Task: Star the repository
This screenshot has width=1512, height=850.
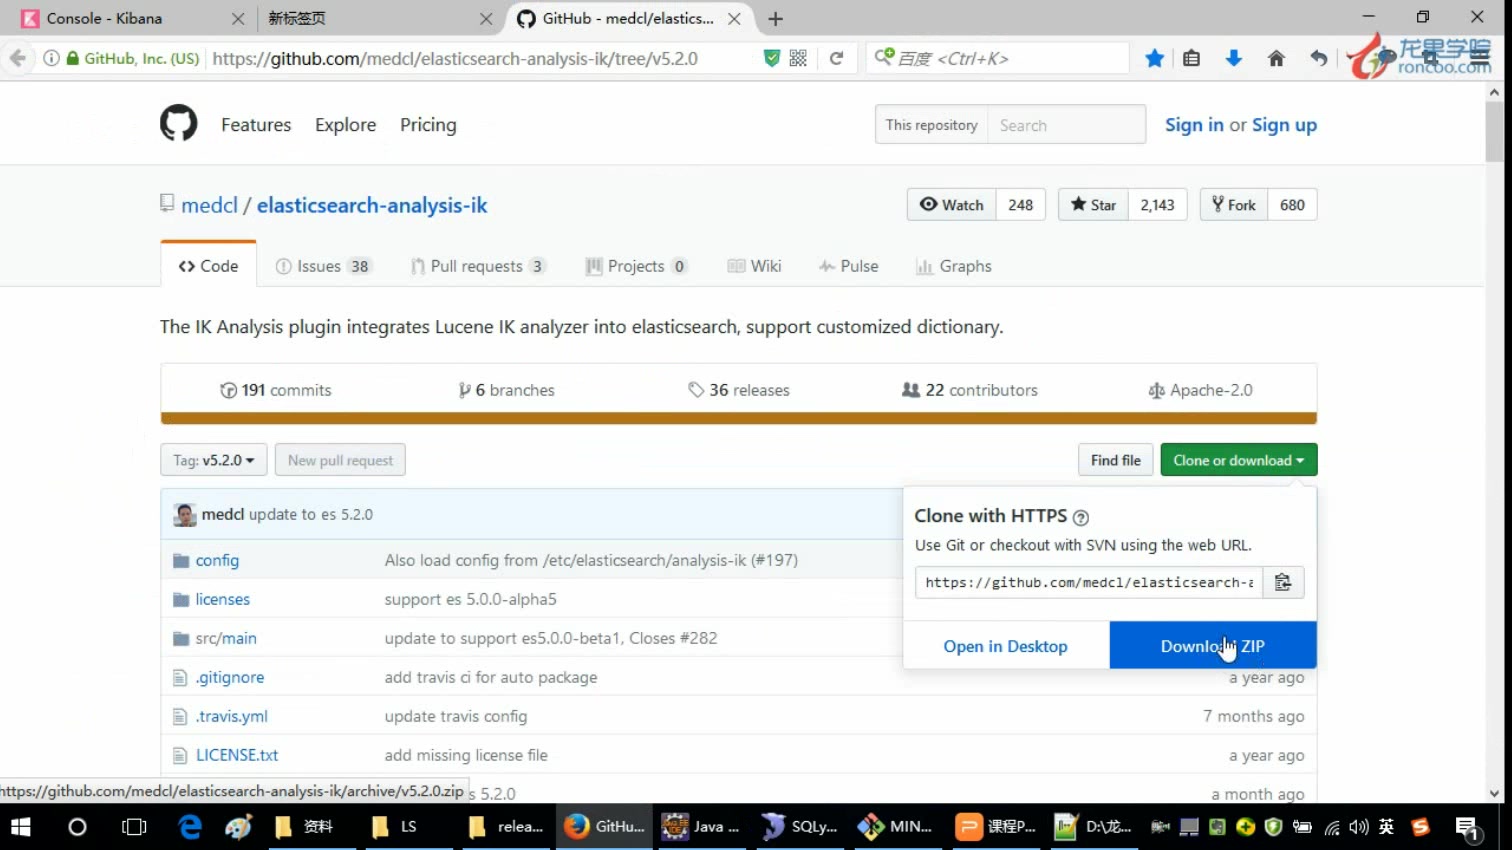Action: tap(1093, 205)
